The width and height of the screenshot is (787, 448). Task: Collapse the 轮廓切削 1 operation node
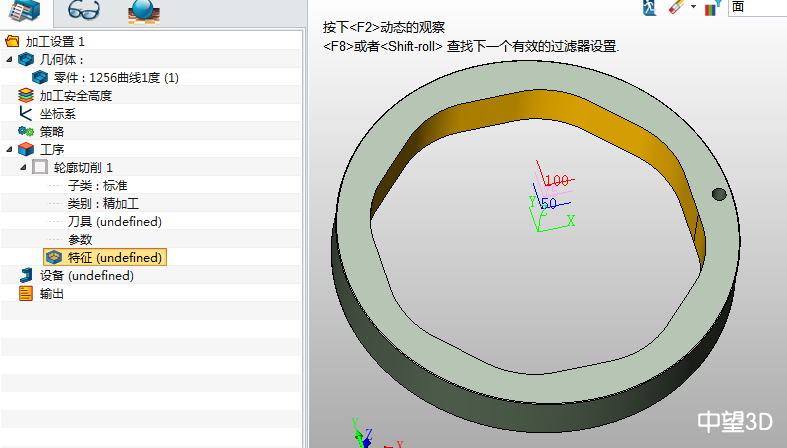coord(23,168)
